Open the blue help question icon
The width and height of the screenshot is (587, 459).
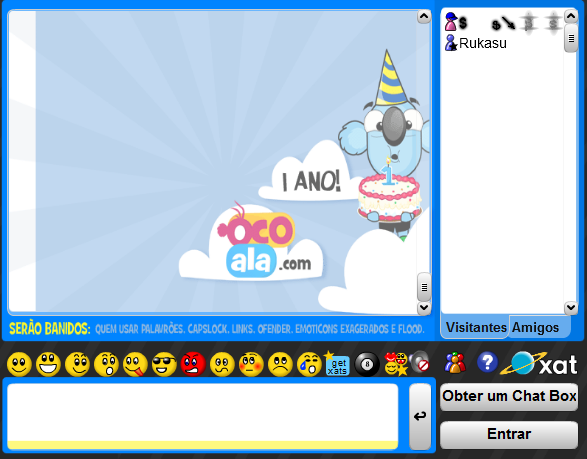point(487,362)
